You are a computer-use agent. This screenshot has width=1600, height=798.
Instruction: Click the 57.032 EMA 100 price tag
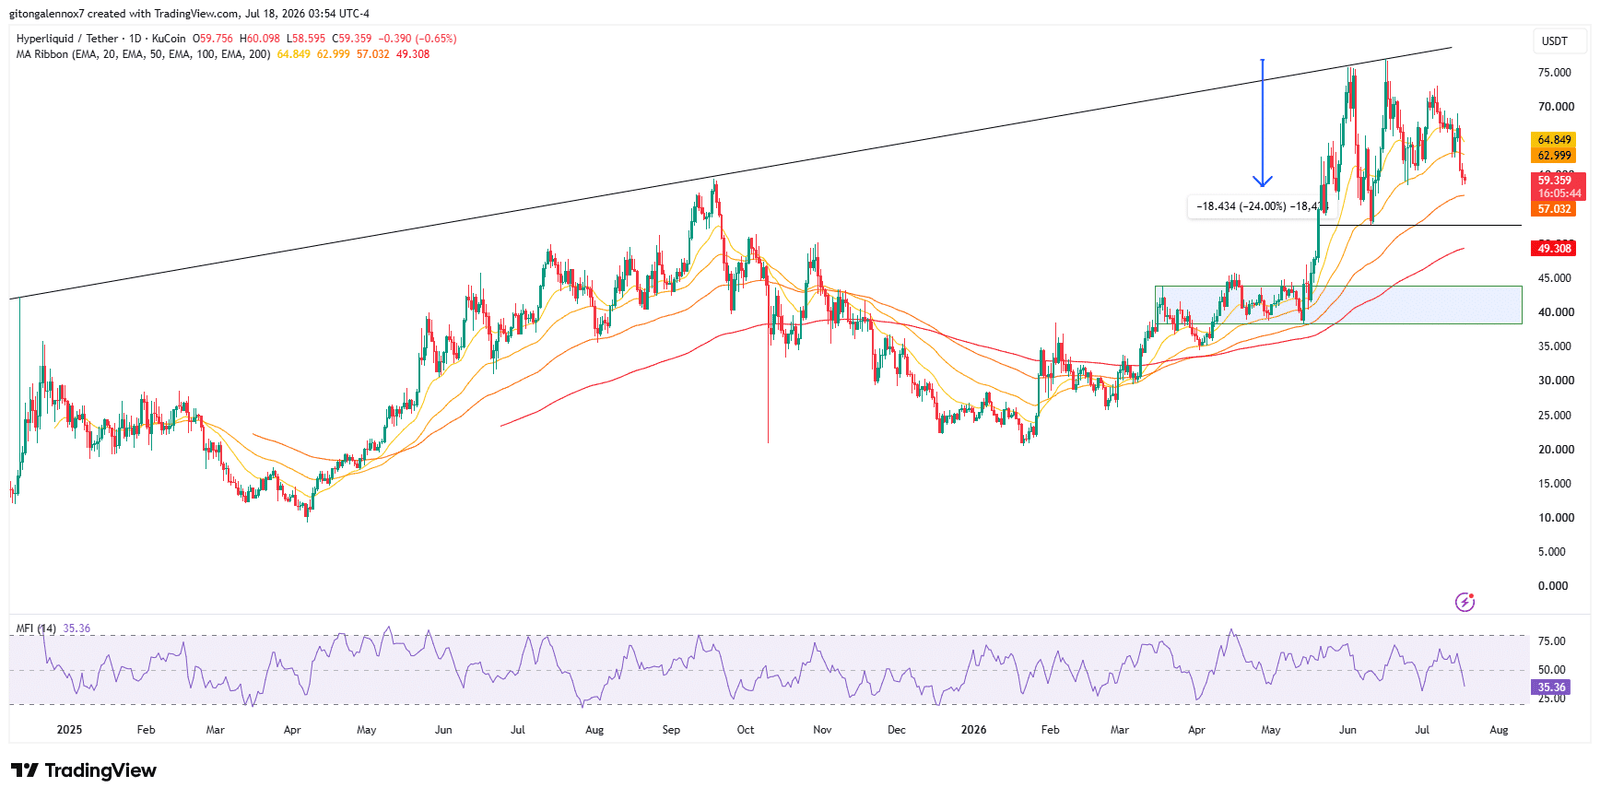tap(1554, 209)
